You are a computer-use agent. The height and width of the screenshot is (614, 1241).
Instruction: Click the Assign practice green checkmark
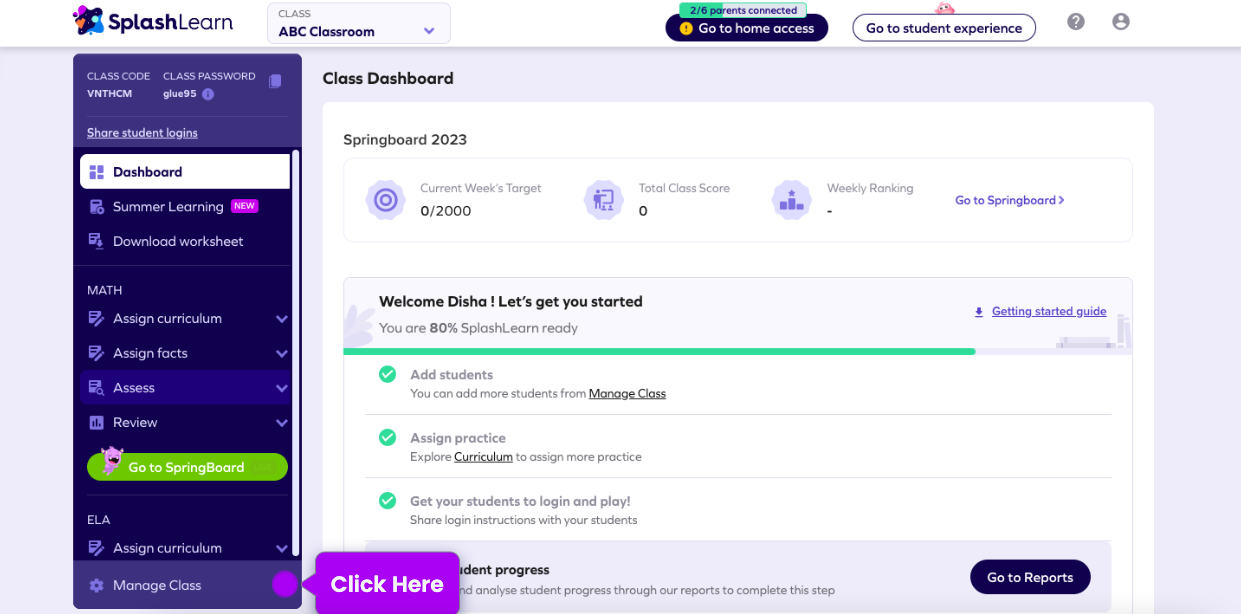coord(387,438)
